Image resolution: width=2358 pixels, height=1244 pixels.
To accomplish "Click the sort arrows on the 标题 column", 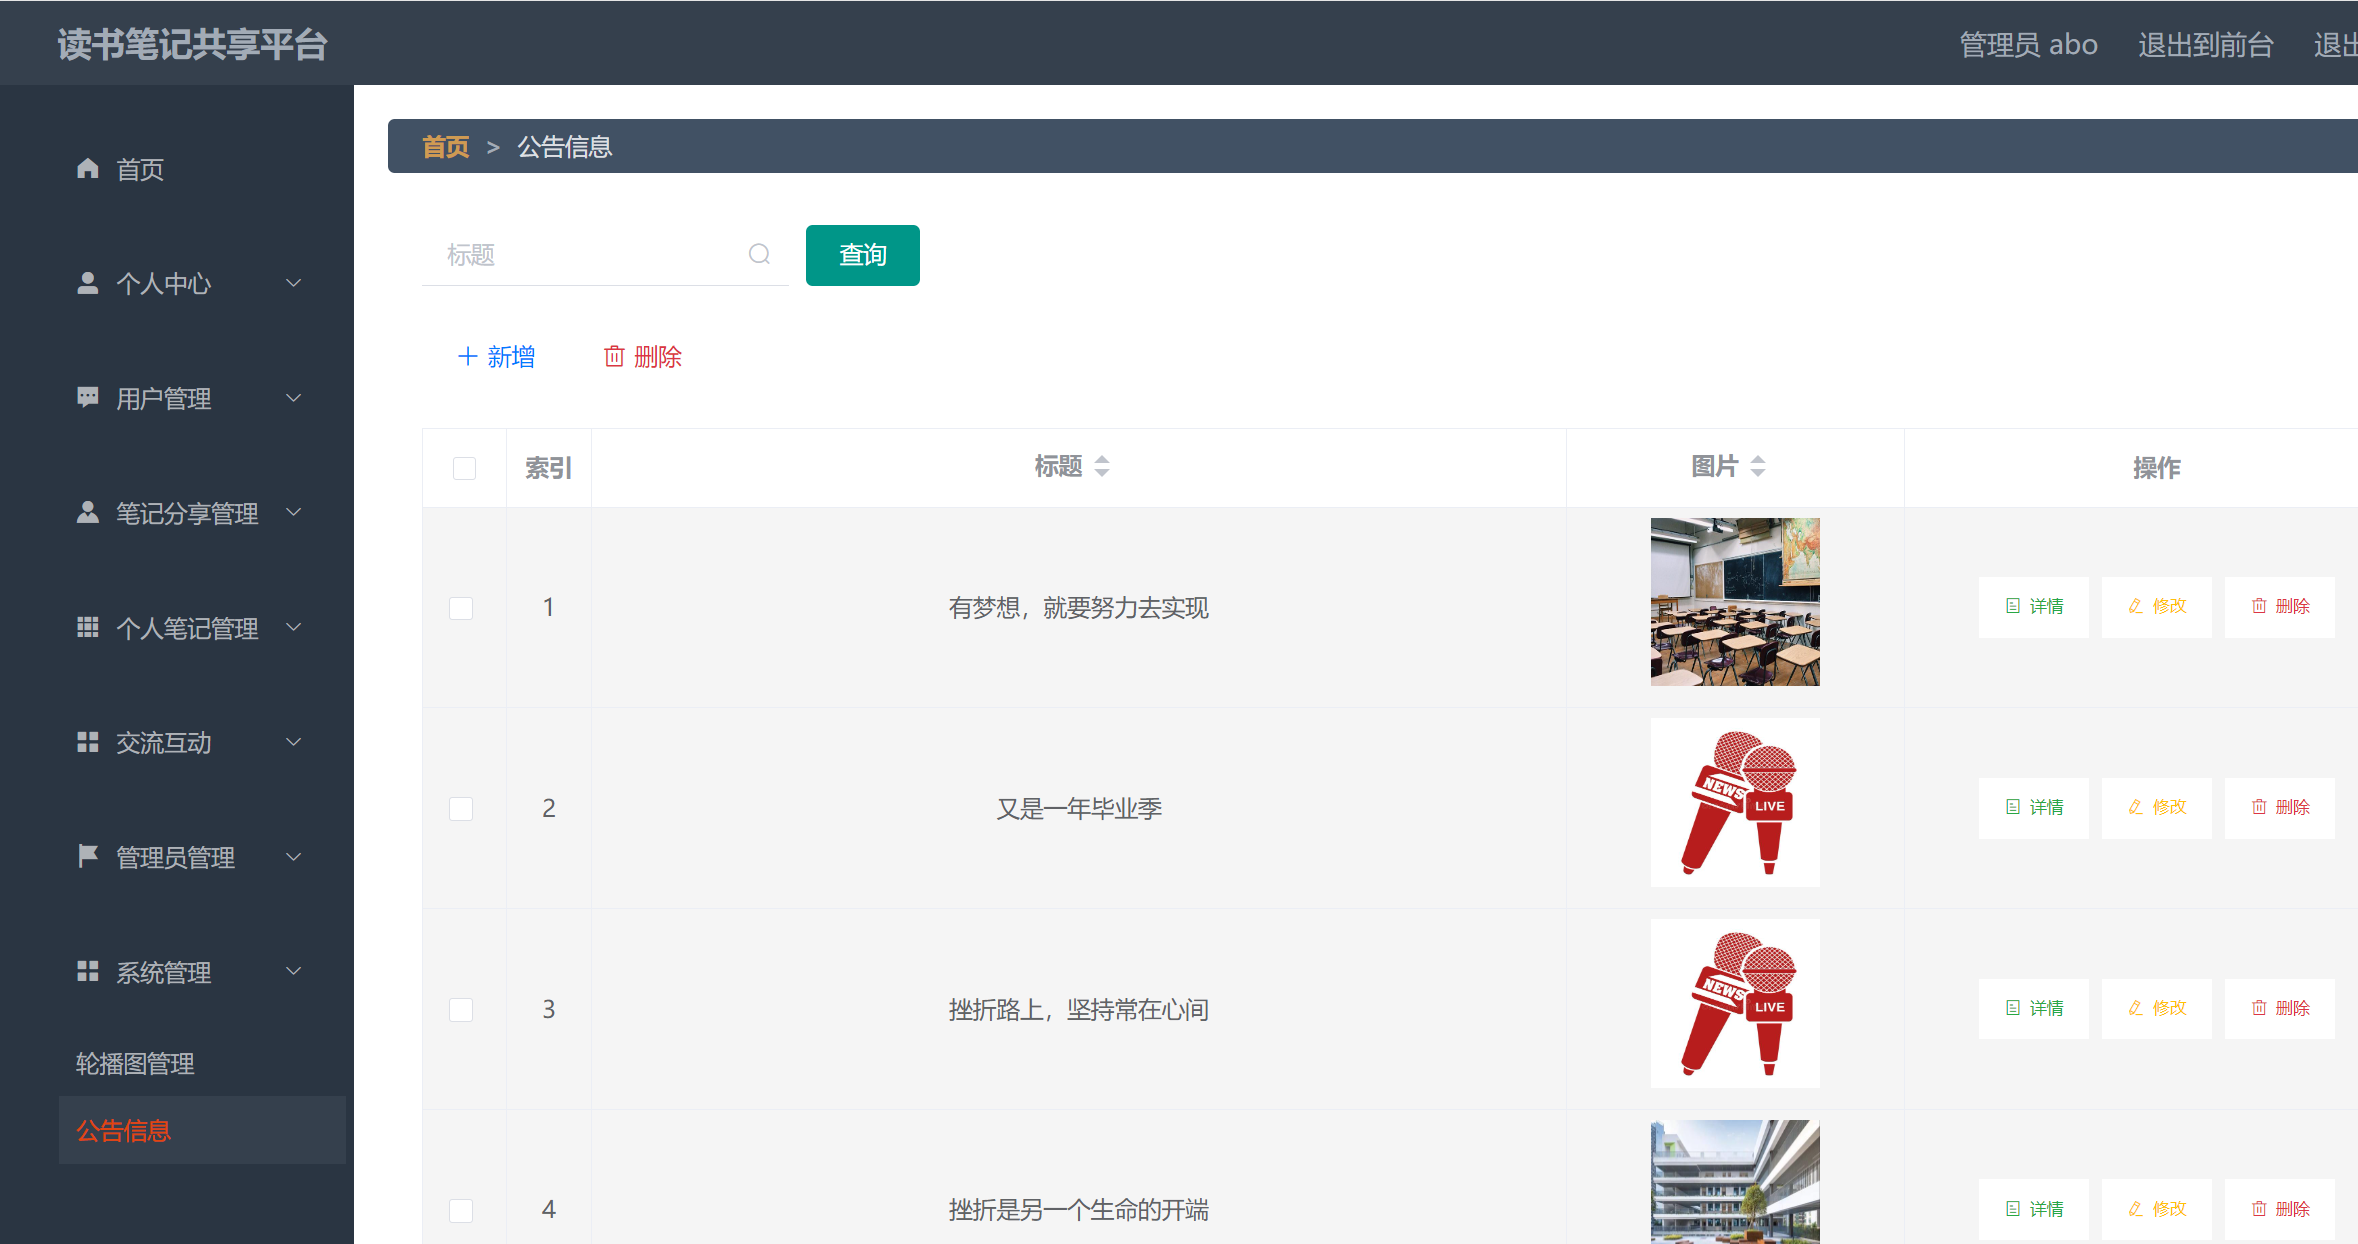I will tap(1101, 465).
